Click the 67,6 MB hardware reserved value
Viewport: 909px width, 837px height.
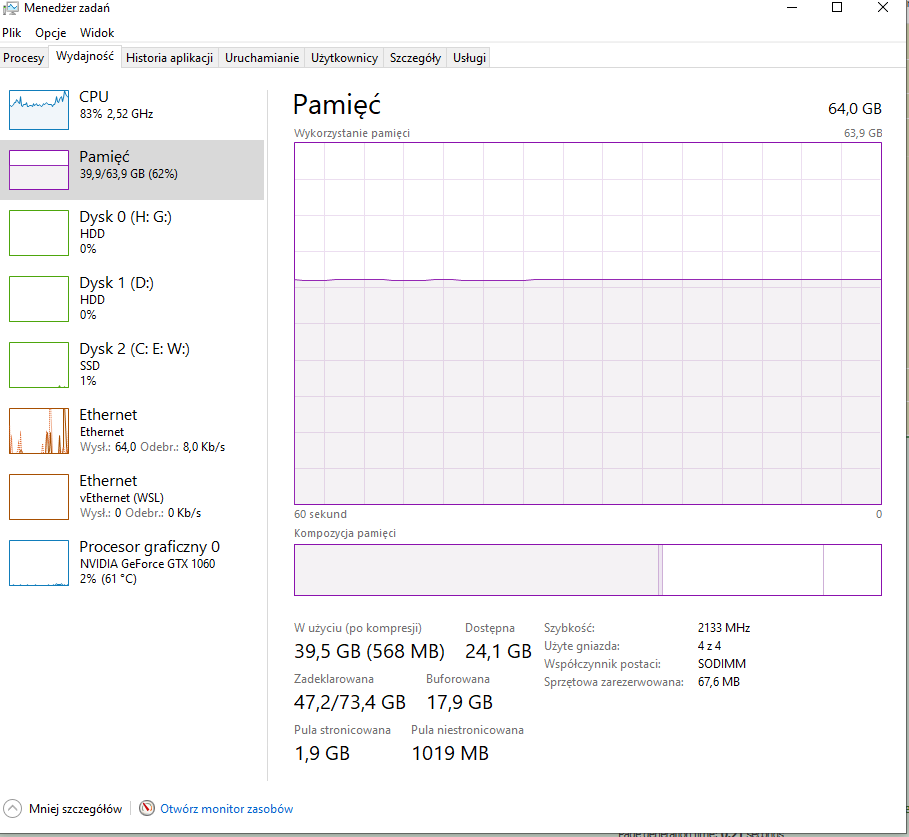pos(719,682)
